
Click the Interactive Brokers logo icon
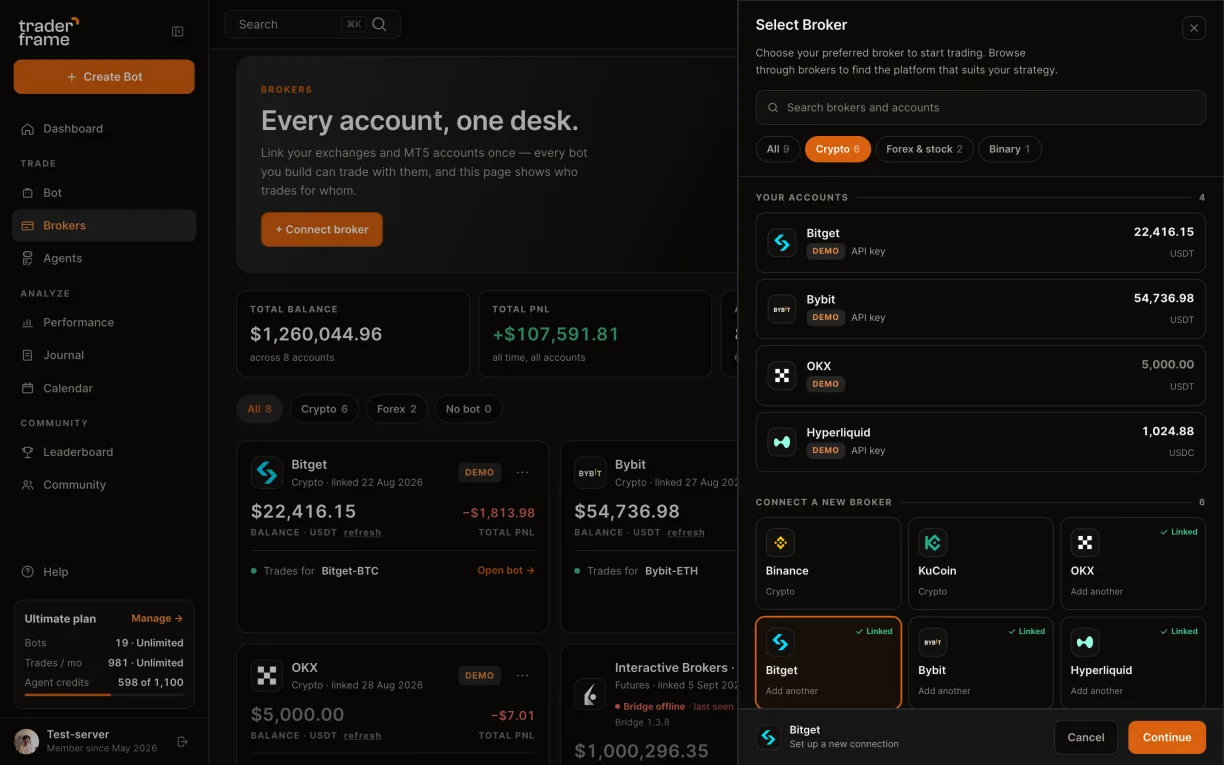coord(590,693)
